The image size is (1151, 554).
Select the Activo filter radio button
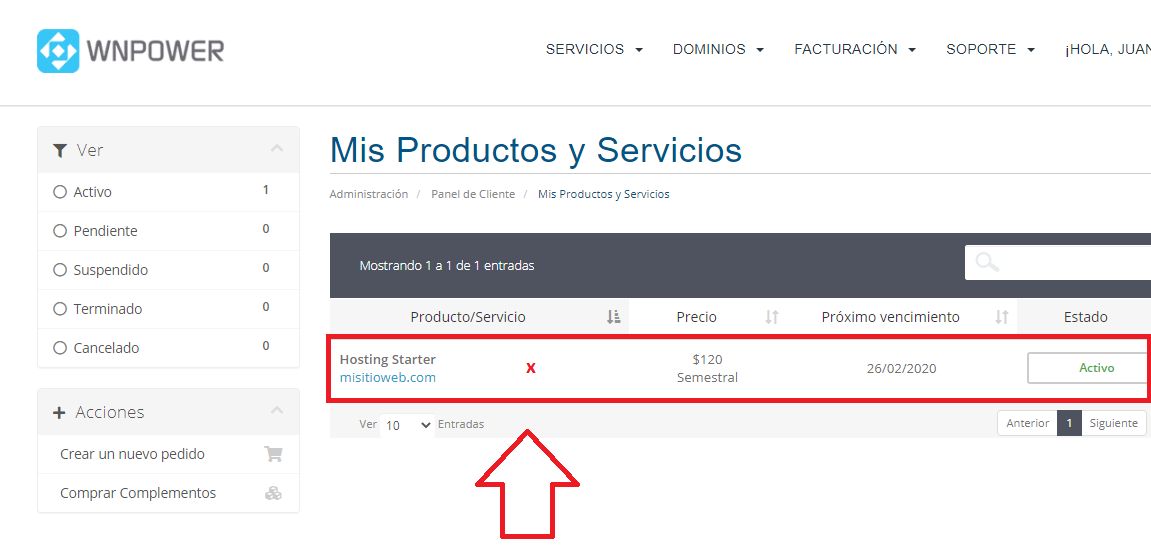click(x=60, y=192)
